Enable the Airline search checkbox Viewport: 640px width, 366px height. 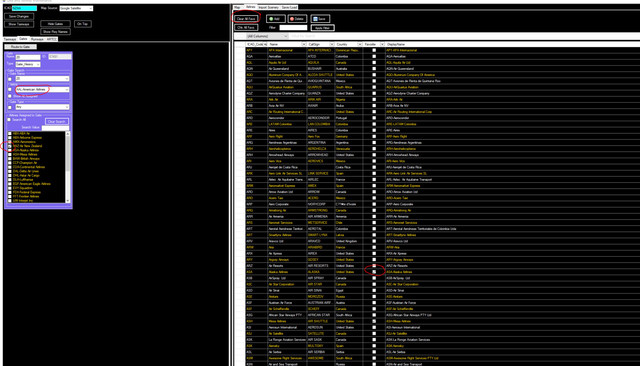(10, 90)
